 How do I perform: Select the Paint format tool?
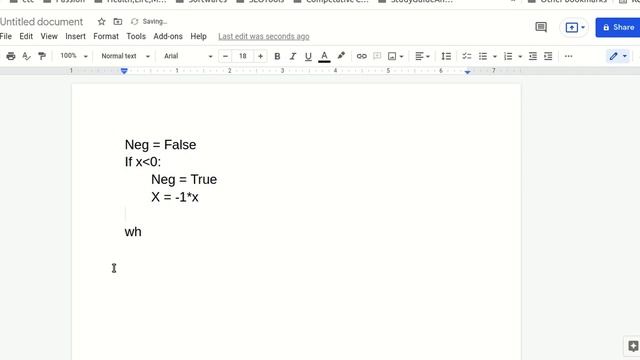(x=42, y=56)
